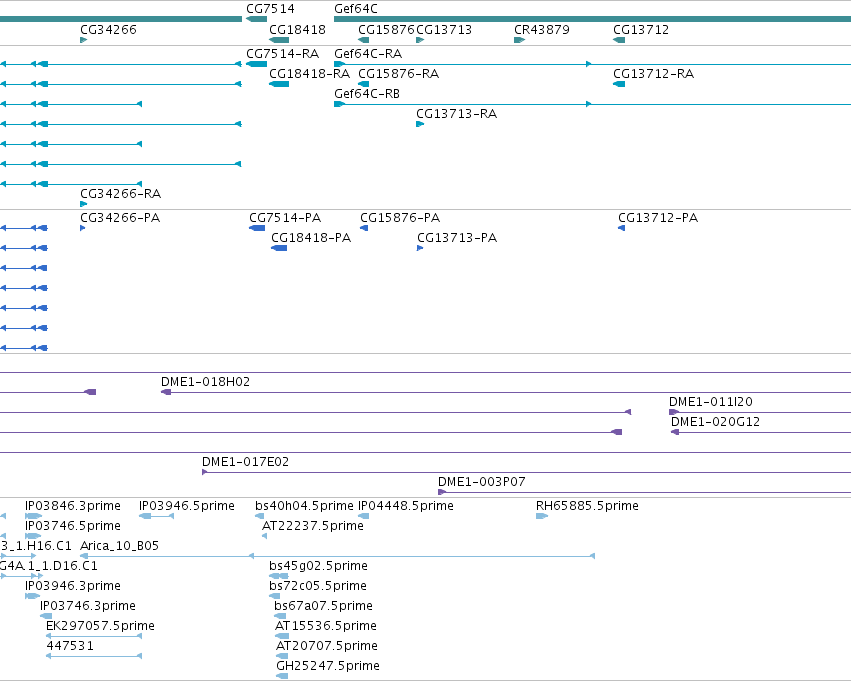Select the IP03946.3prime EST label

point(73,586)
